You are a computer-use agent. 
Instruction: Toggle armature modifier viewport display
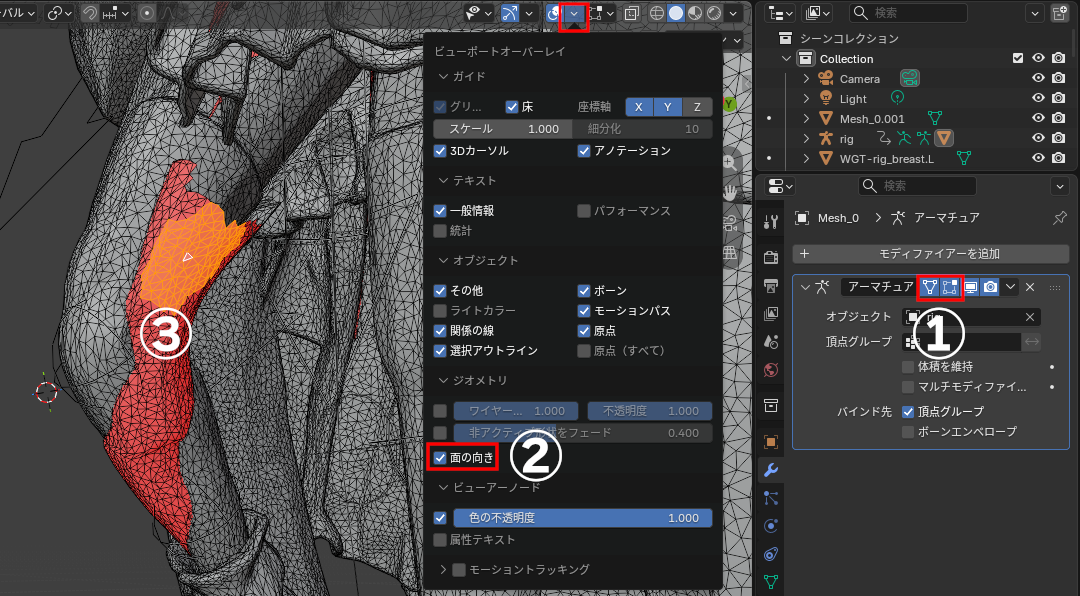click(x=970, y=287)
